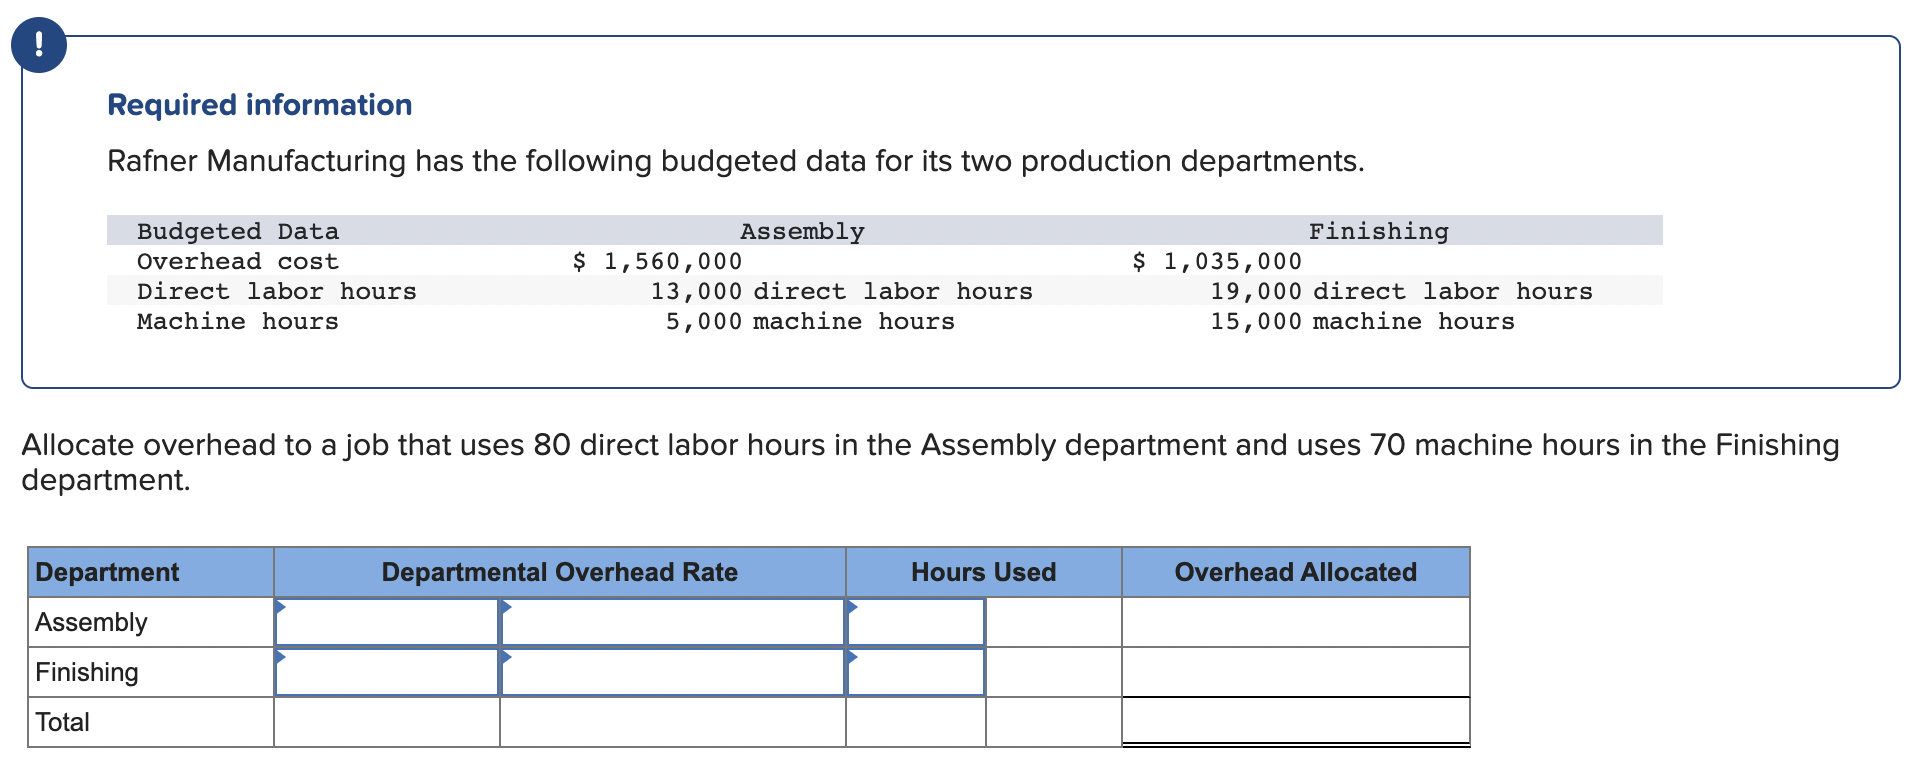Click the $ 1,560,000 overhead cost value
This screenshot has height=774, width=1931.
(657, 261)
